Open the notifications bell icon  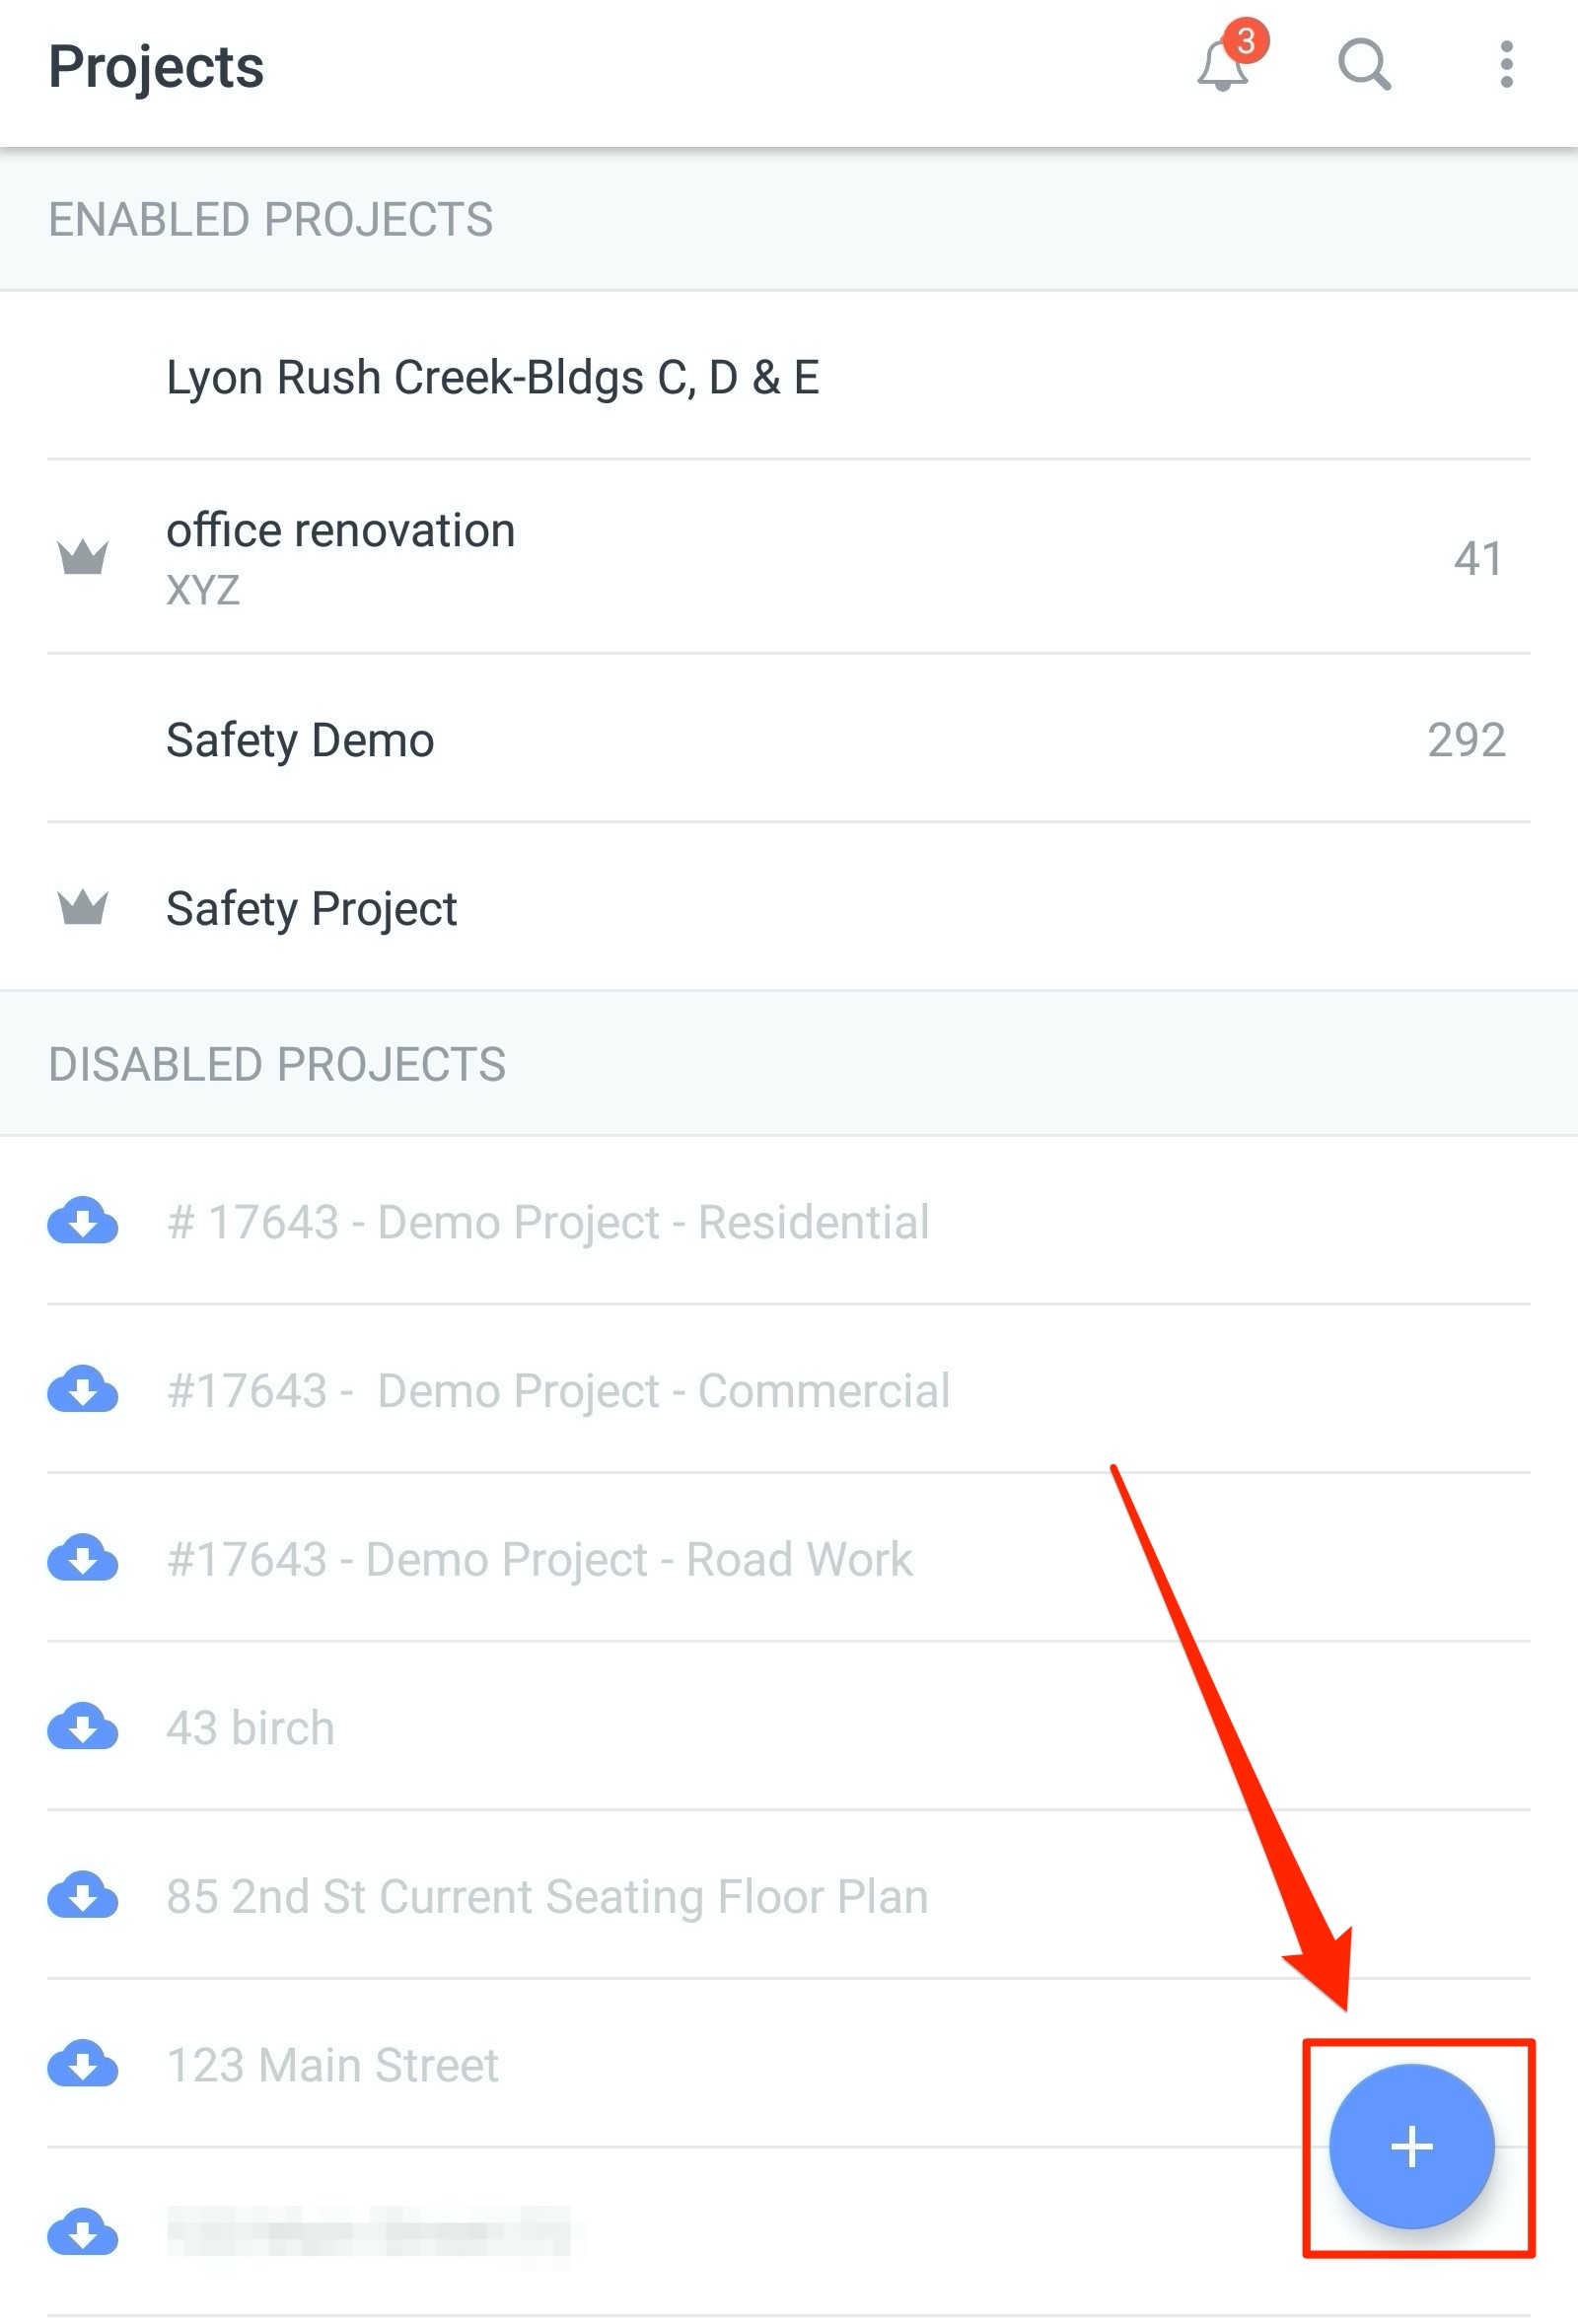pyautogui.click(x=1224, y=62)
